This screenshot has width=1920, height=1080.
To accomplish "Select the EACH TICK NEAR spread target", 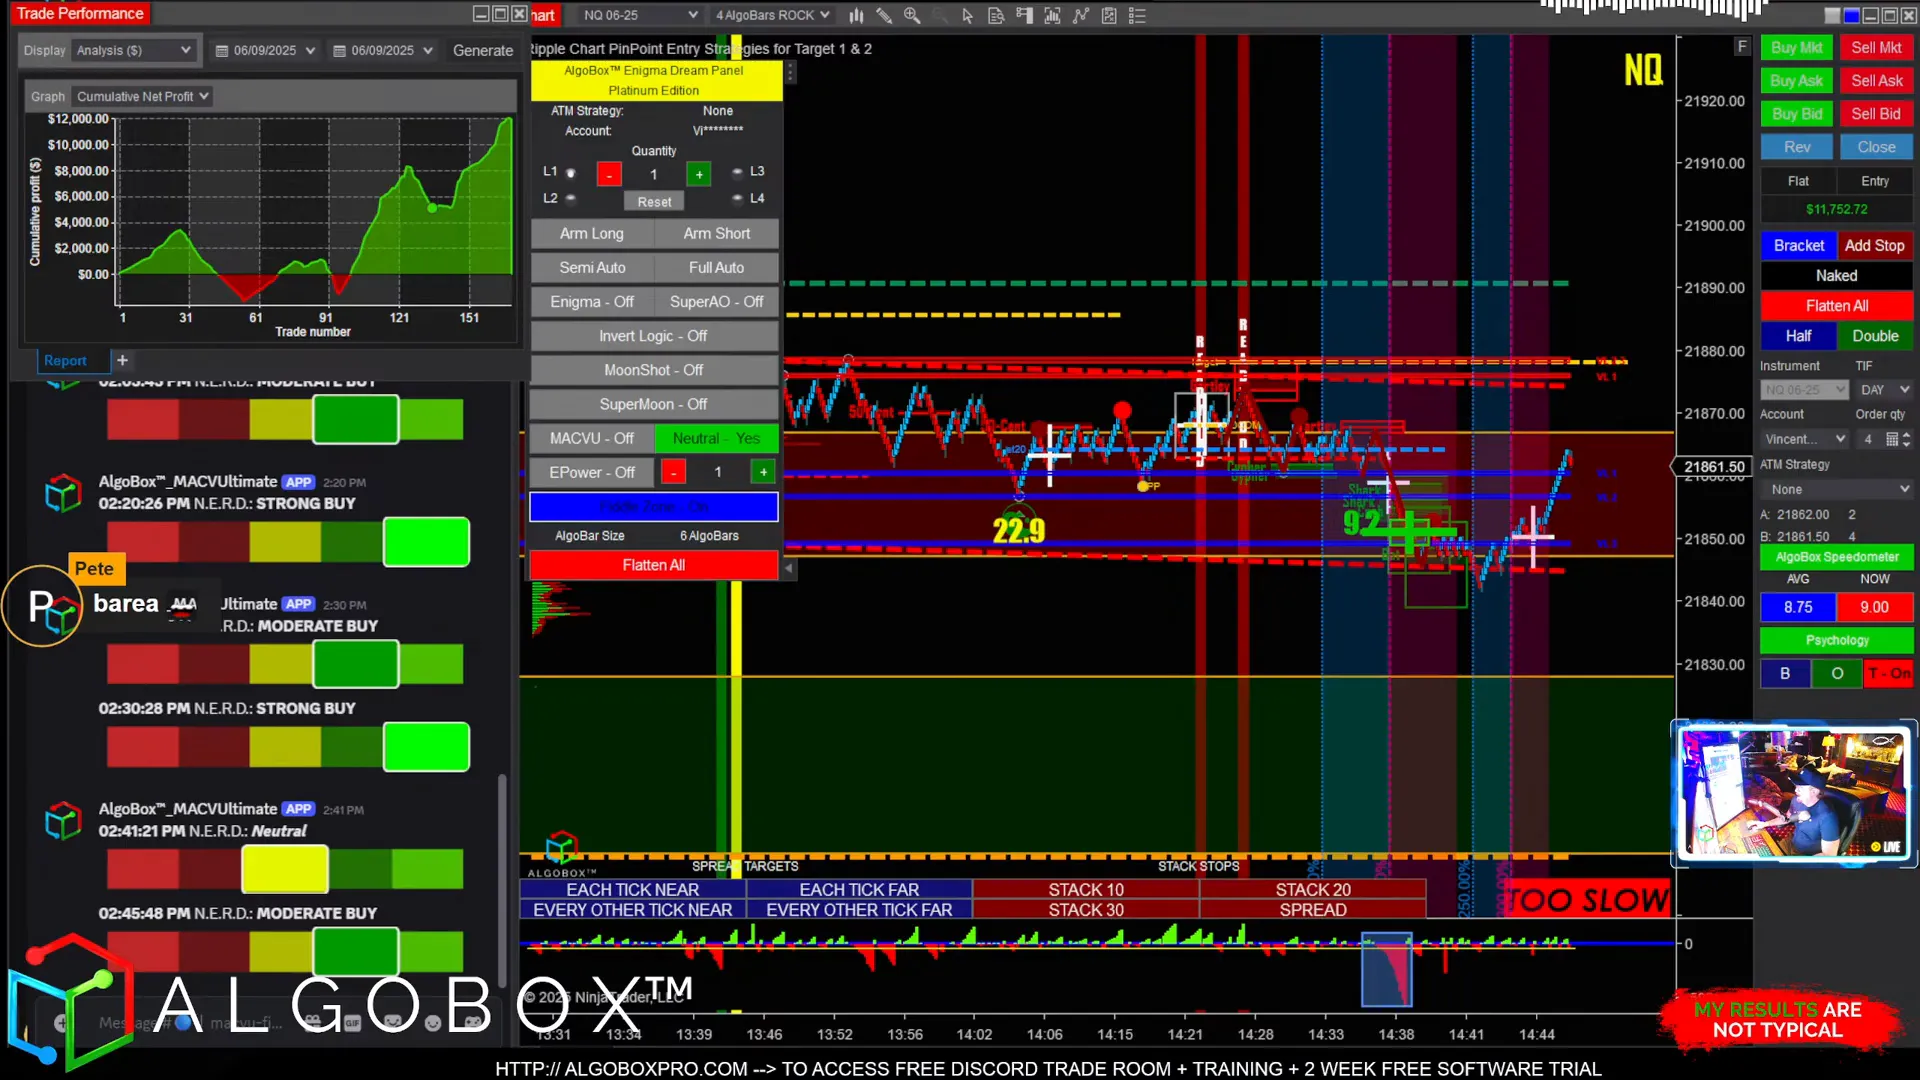I will pyautogui.click(x=632, y=889).
